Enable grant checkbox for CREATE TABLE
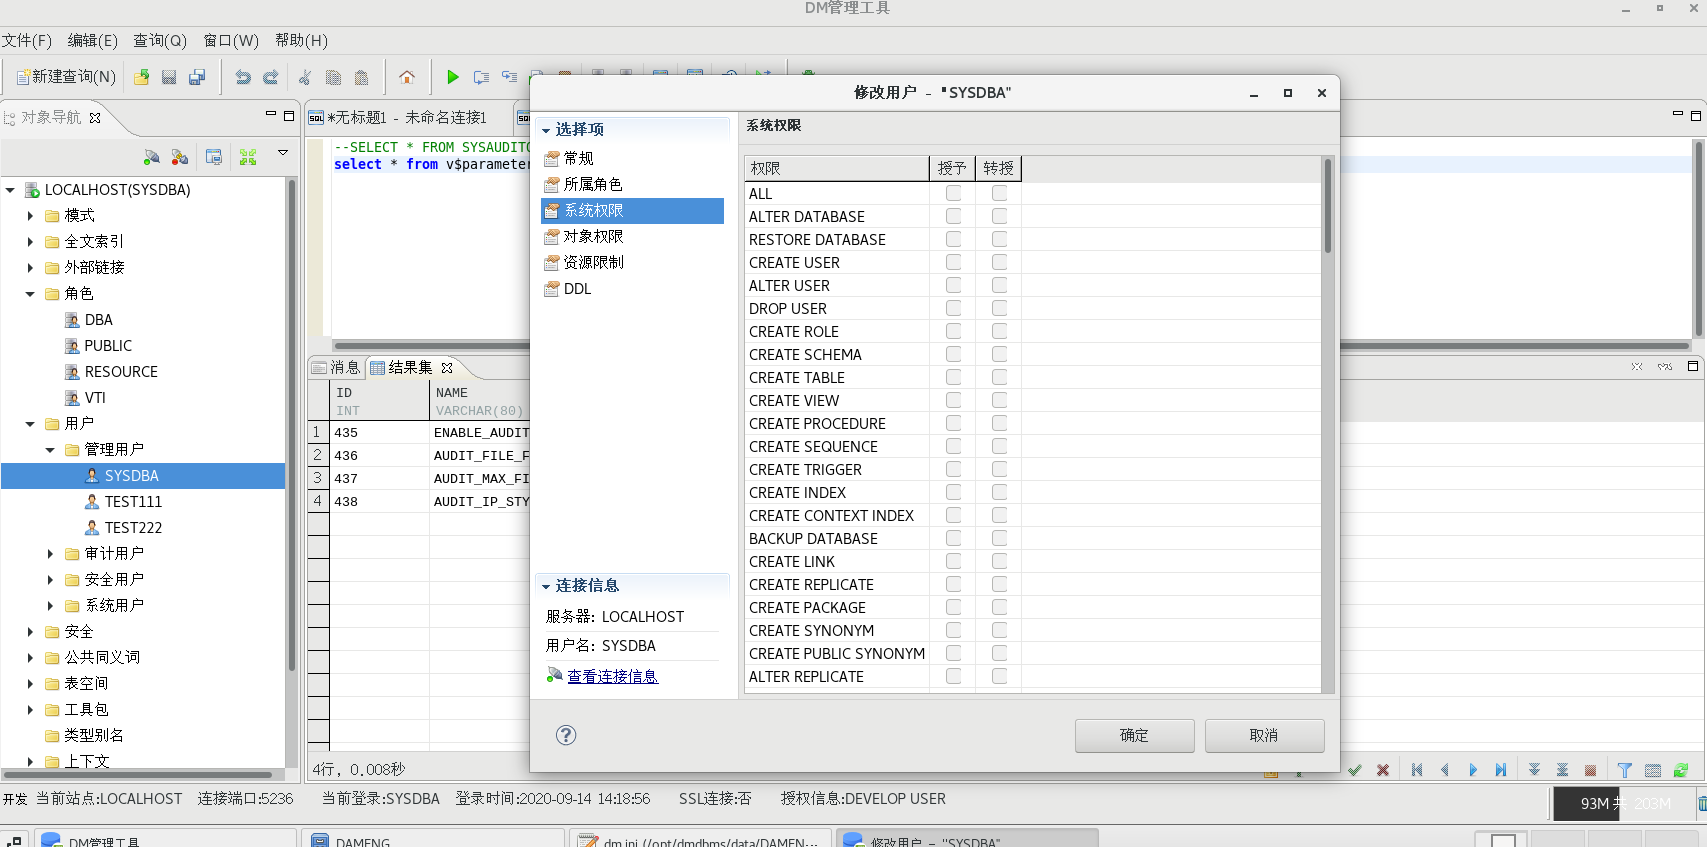Viewport: 1707px width, 847px height. coord(953,377)
